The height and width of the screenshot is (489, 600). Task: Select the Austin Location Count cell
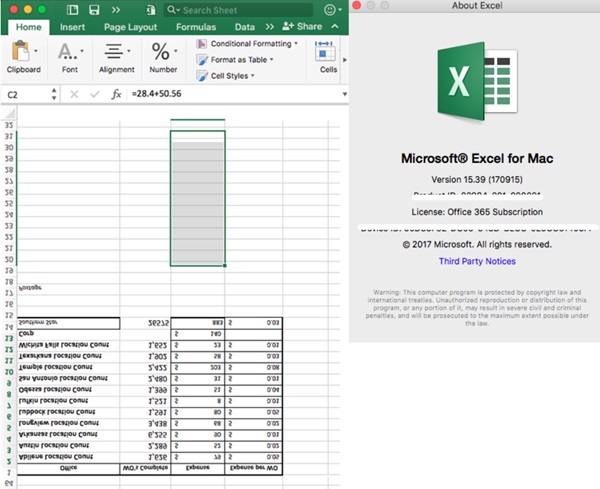coord(68,446)
